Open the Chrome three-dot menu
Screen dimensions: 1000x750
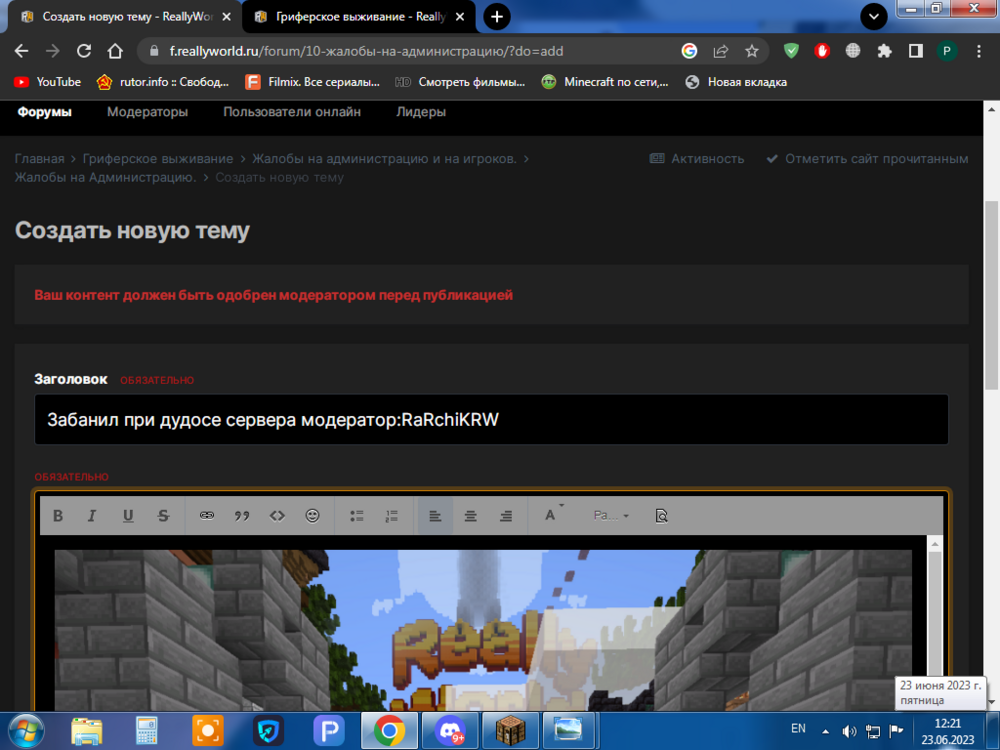click(x=979, y=51)
